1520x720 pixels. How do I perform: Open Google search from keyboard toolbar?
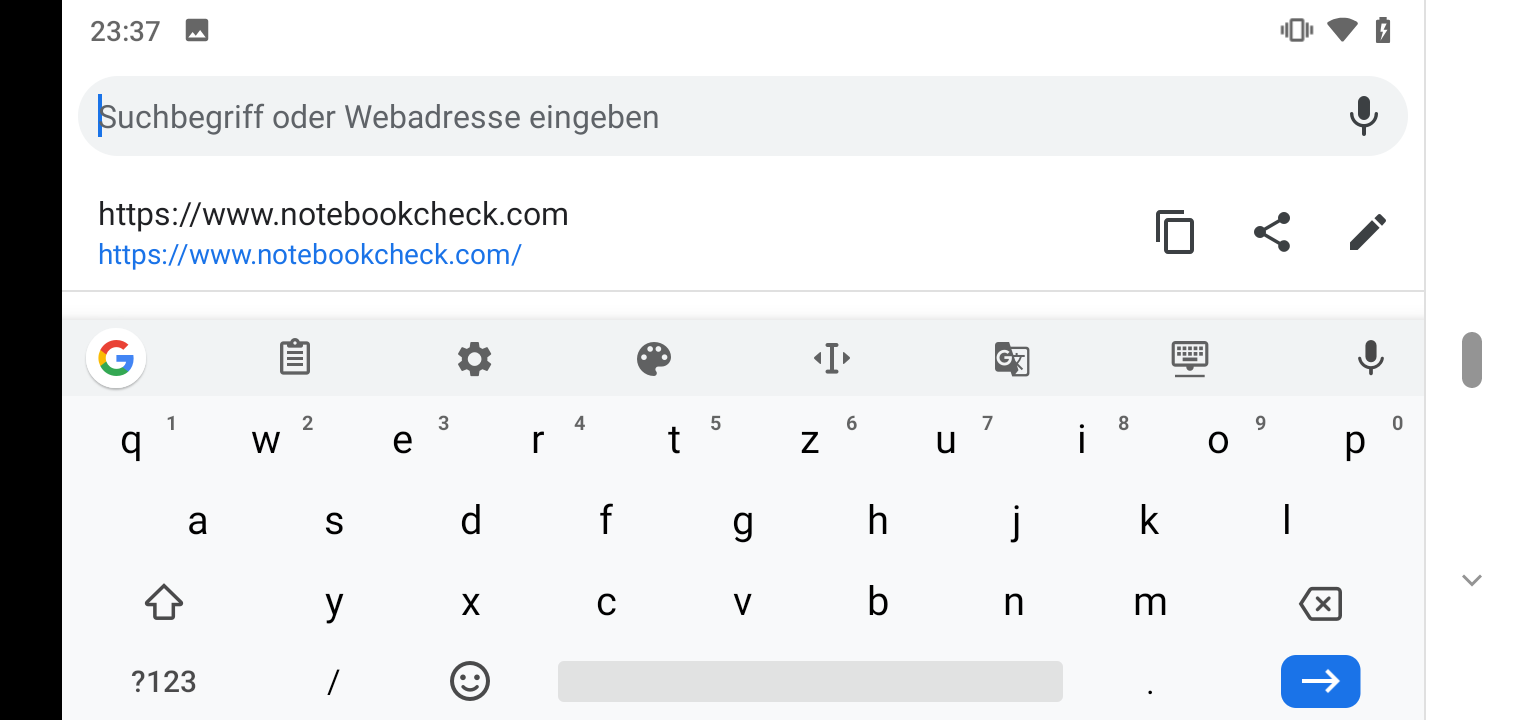[x=116, y=358]
